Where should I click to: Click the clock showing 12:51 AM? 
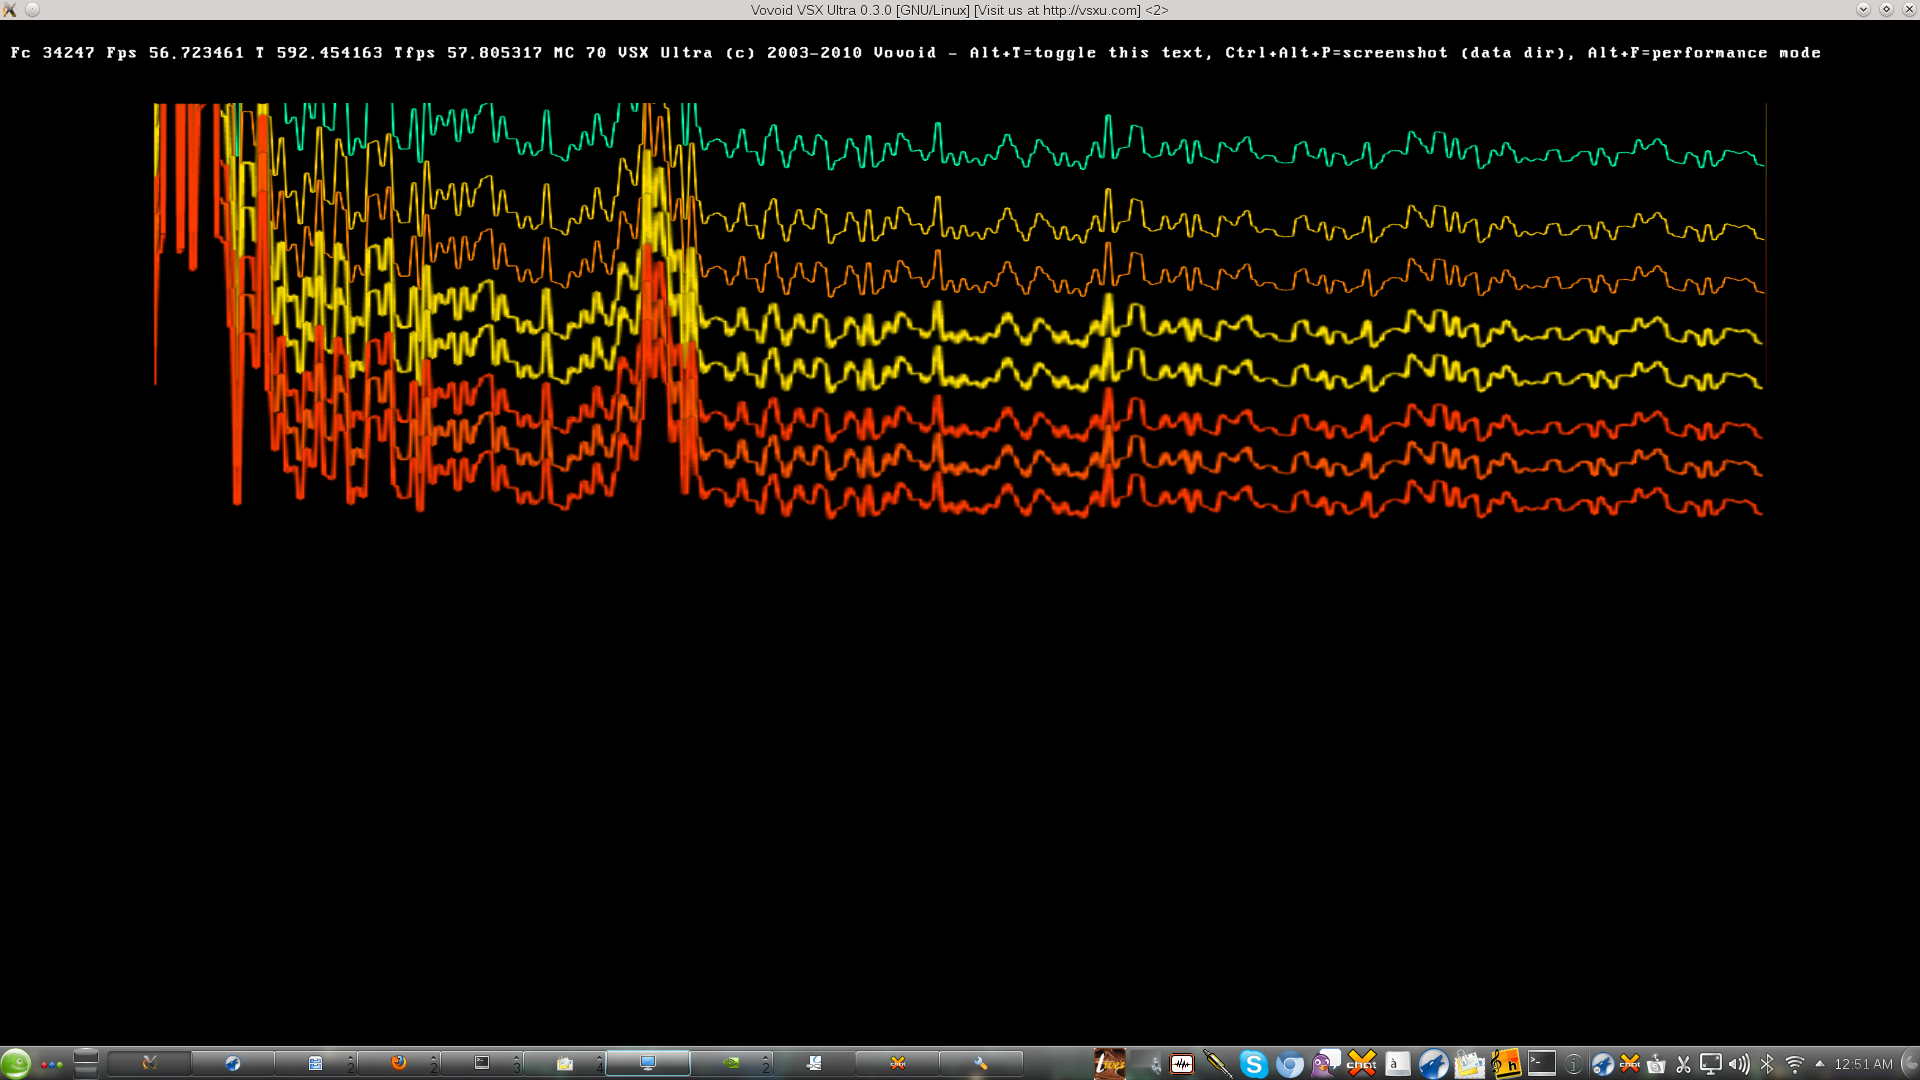tap(1863, 1064)
